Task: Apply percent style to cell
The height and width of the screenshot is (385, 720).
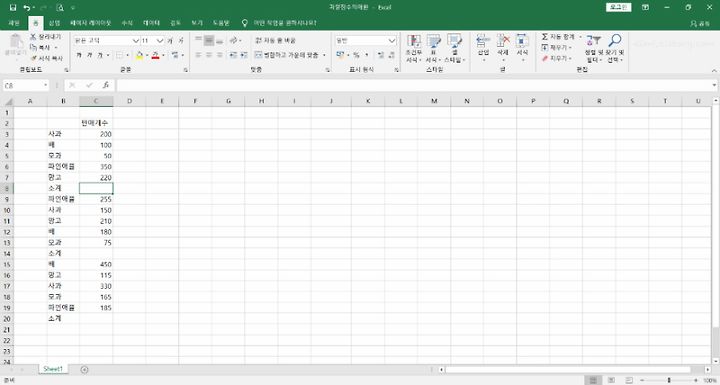Action: point(356,55)
